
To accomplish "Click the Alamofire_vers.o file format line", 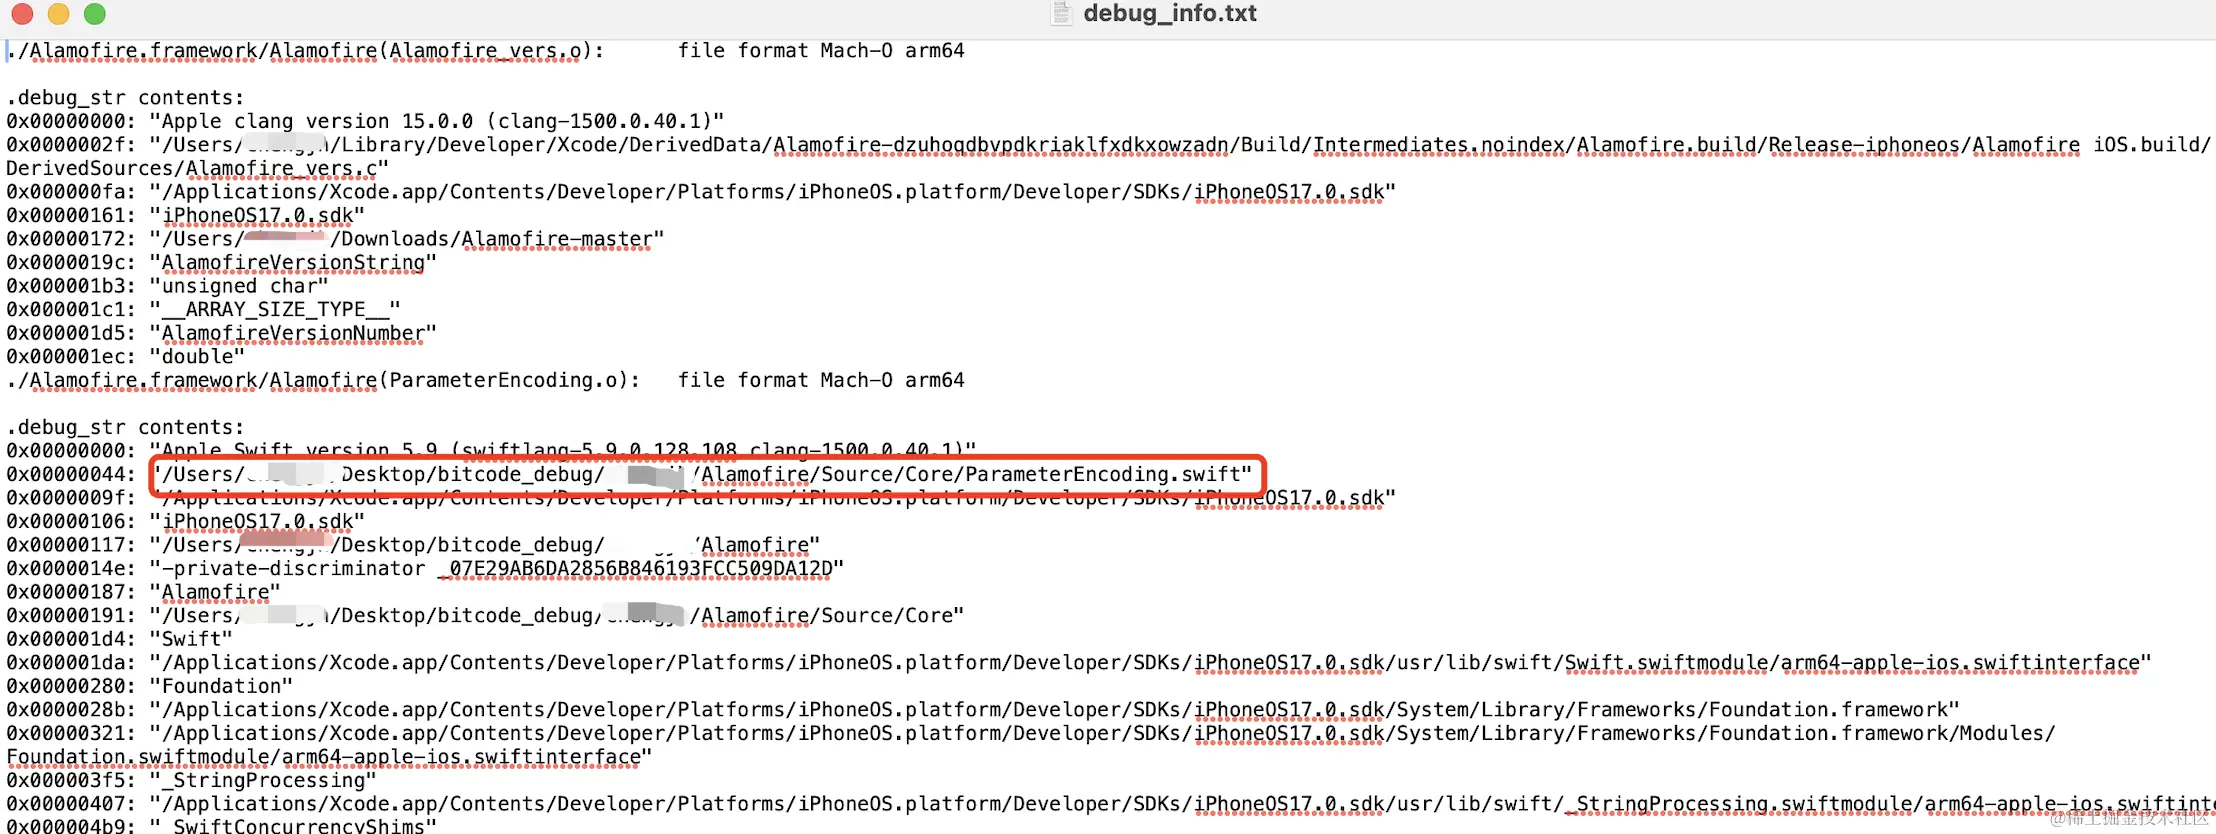I will (x=486, y=50).
